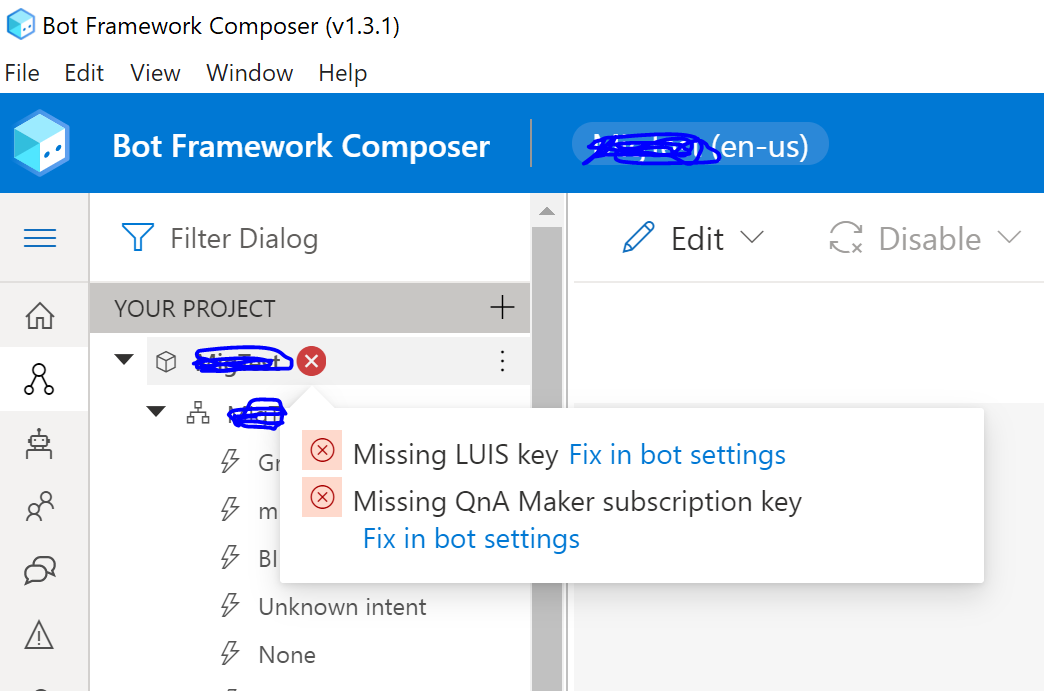This screenshot has height=691, width=1044.
Task: Add a new item with the plus button
Action: click(502, 308)
